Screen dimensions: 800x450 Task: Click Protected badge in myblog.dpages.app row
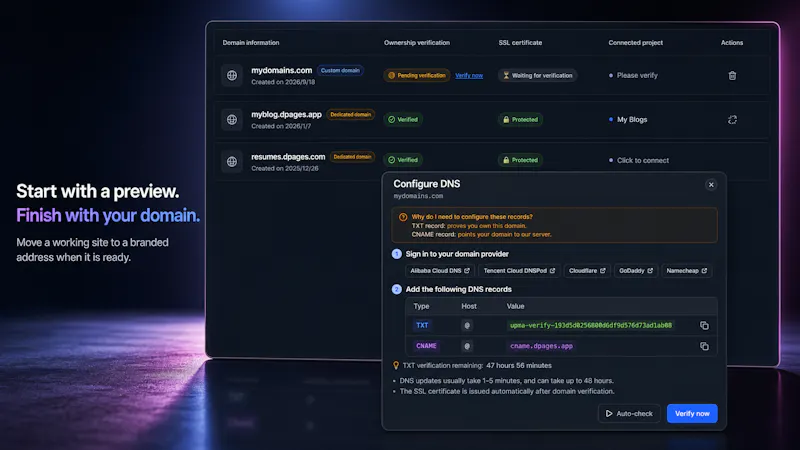(x=520, y=119)
